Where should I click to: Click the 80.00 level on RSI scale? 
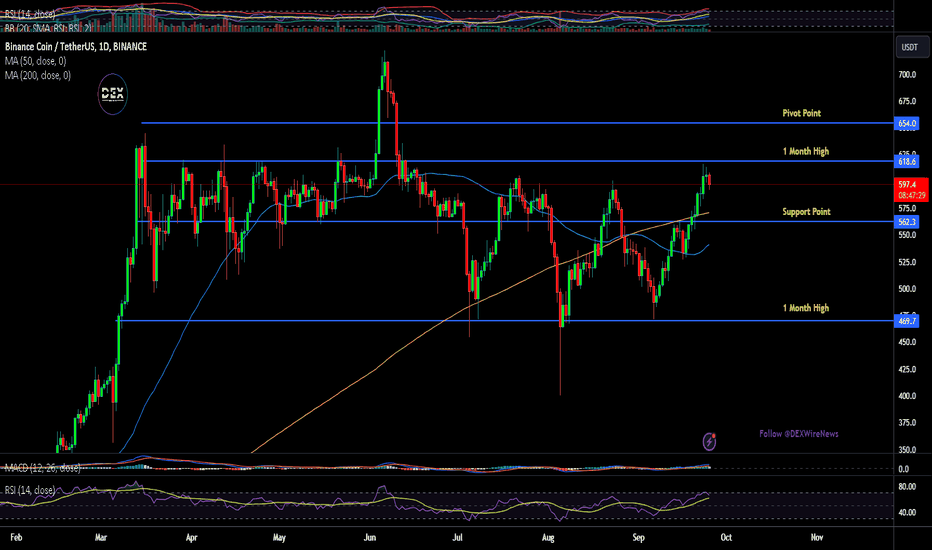(907, 487)
